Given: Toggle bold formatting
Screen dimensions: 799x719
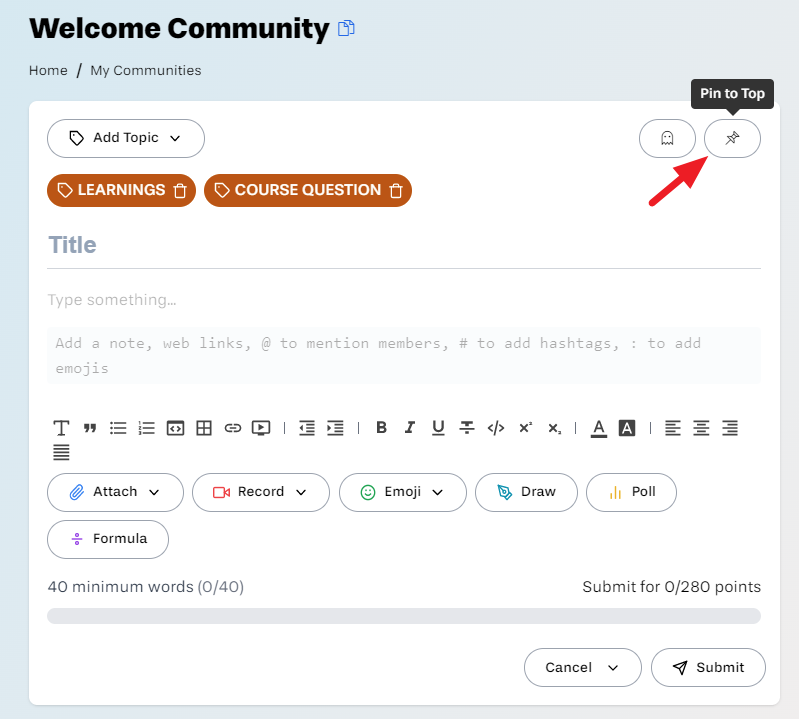Looking at the screenshot, I should (x=381, y=428).
